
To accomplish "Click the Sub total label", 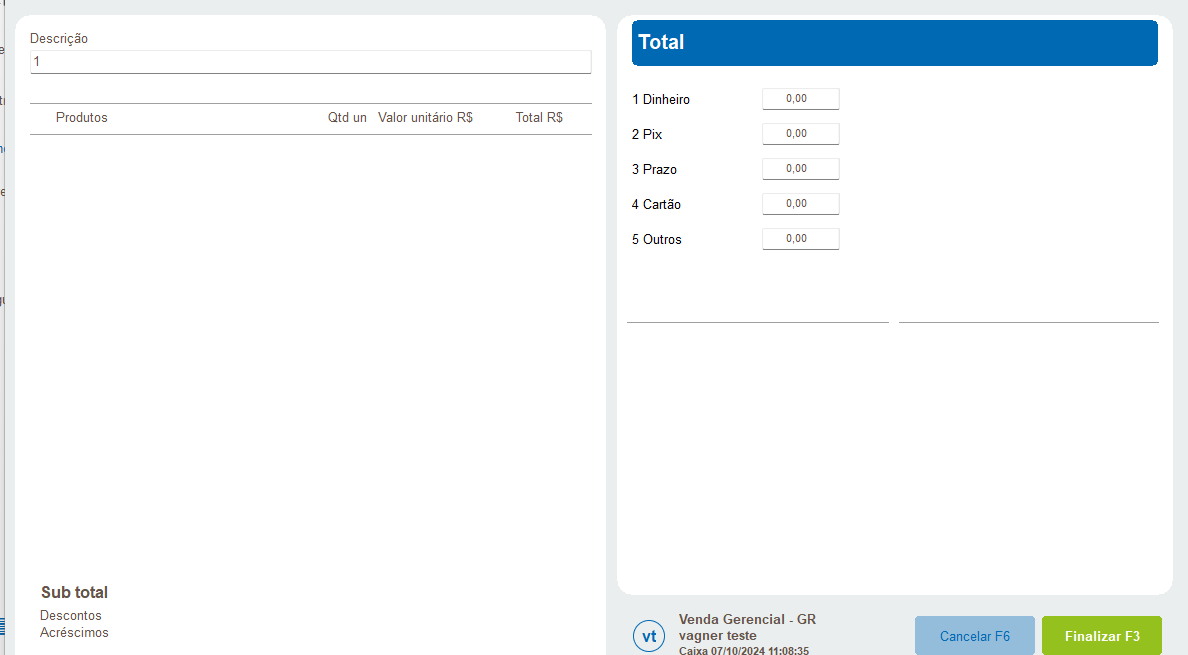I will pos(74,593).
